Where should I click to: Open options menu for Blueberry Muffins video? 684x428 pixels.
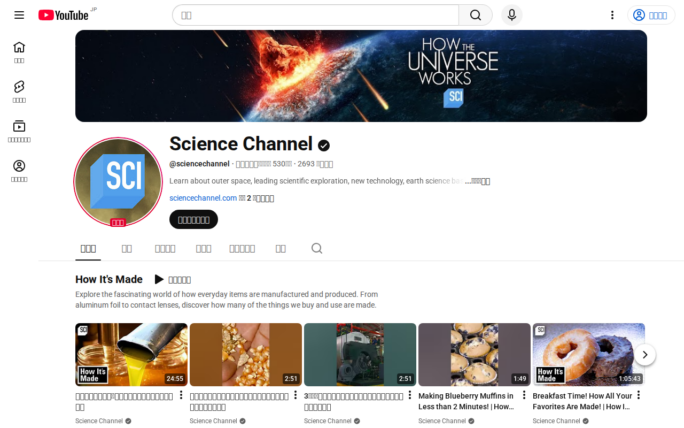pos(523,395)
